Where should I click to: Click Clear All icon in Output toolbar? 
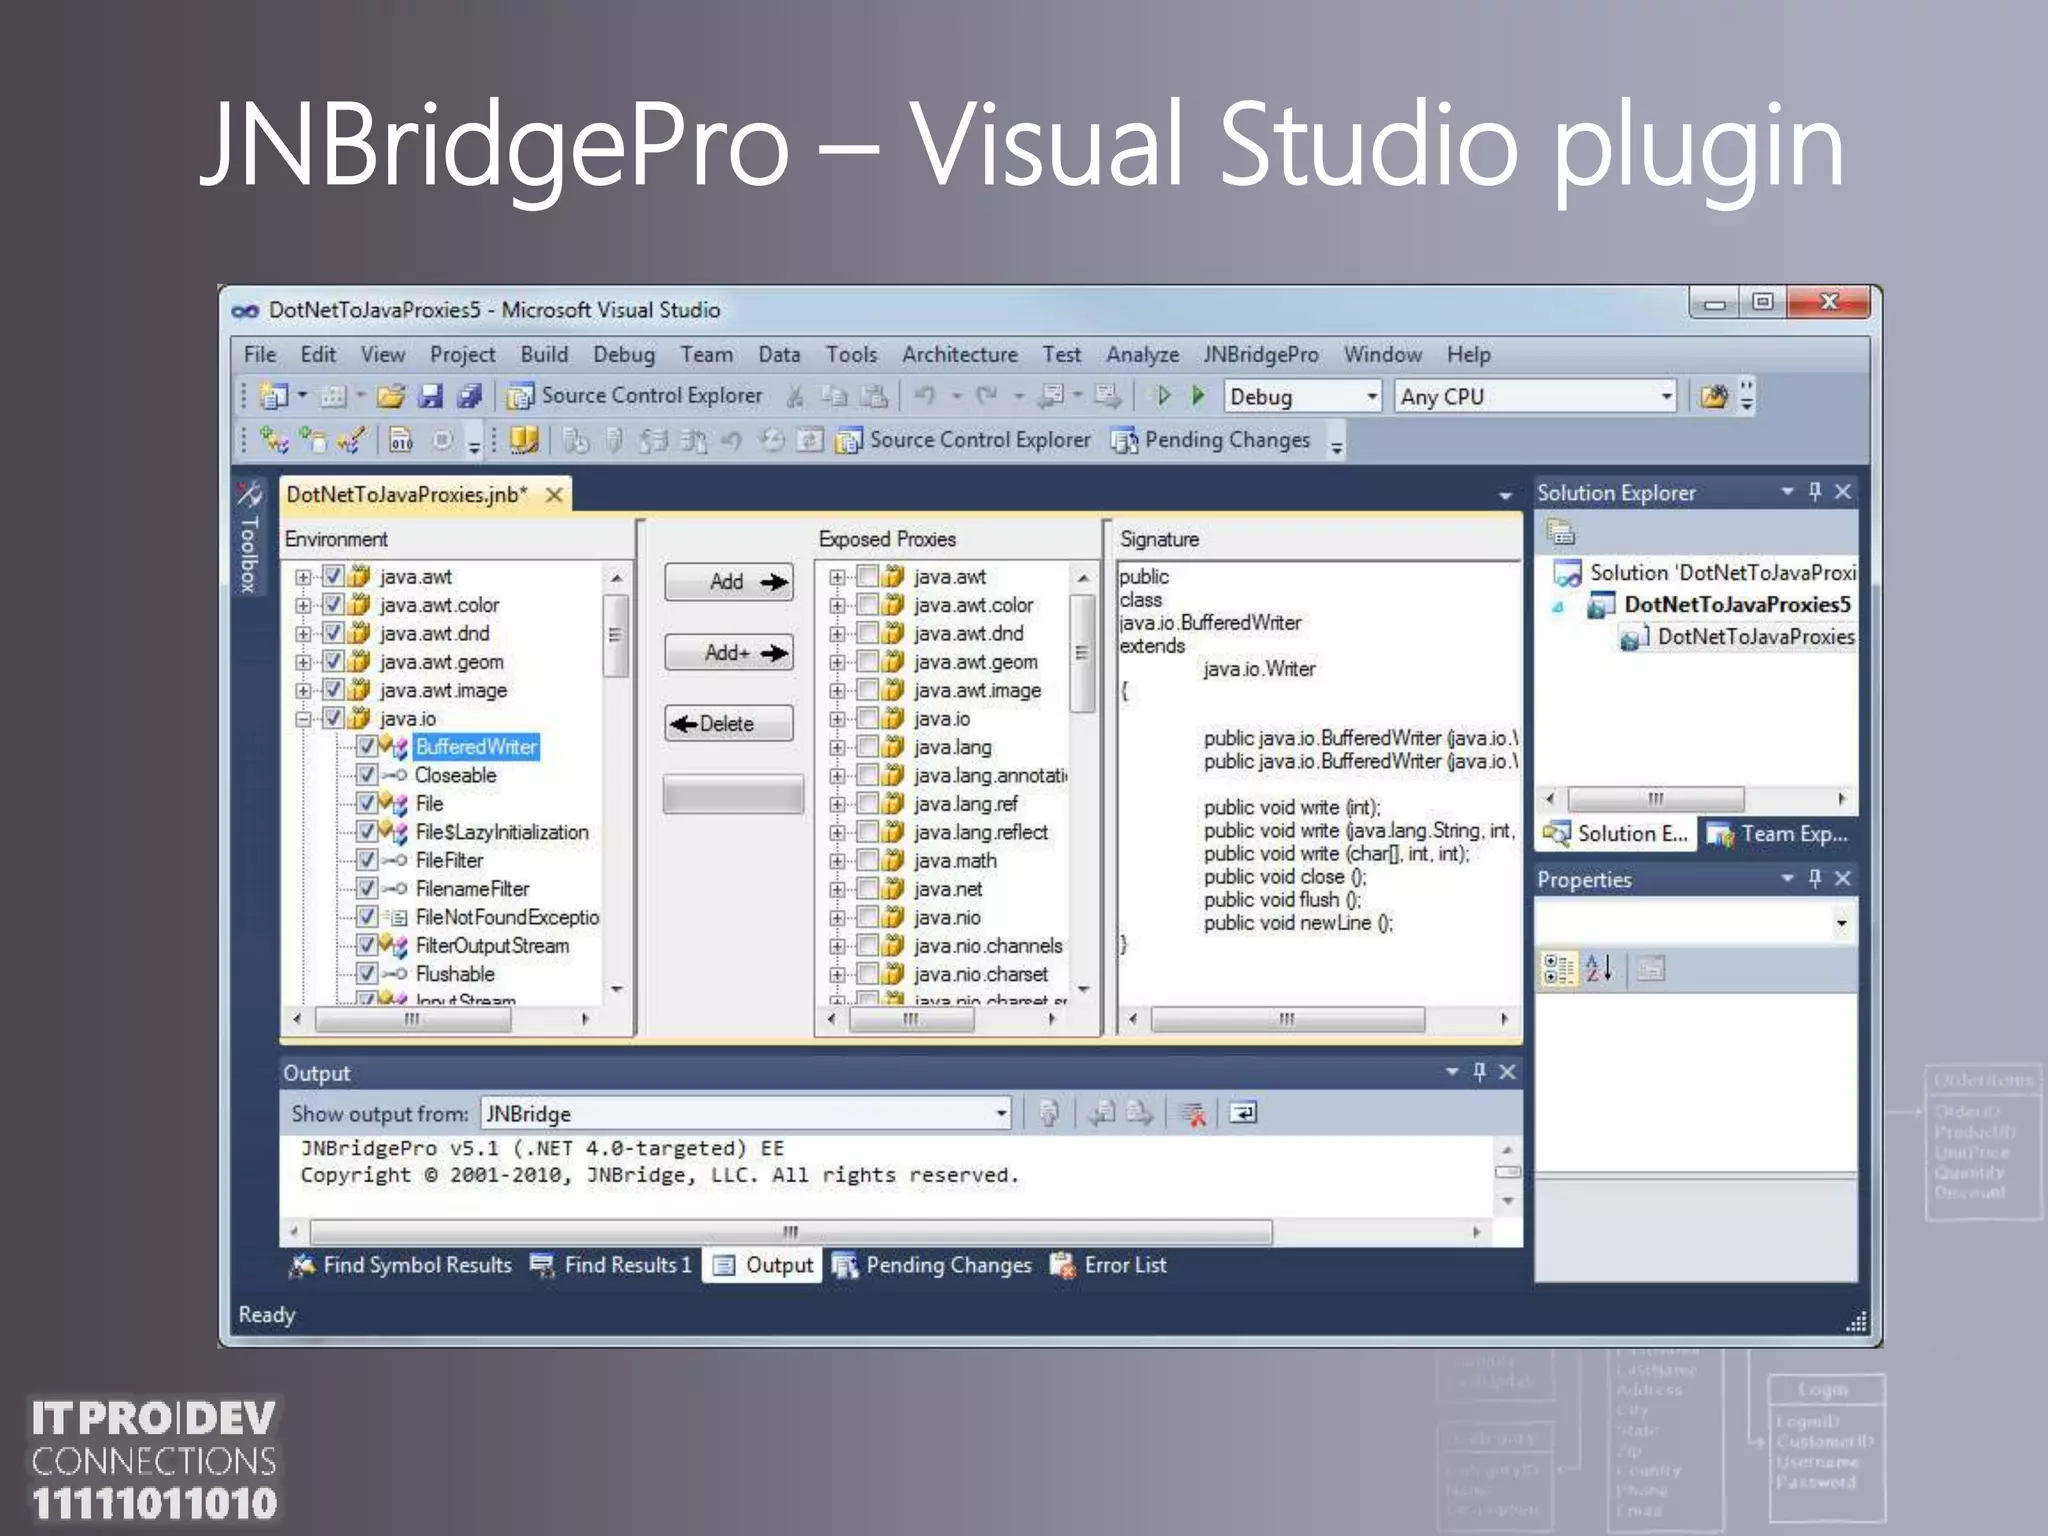1192,1113
